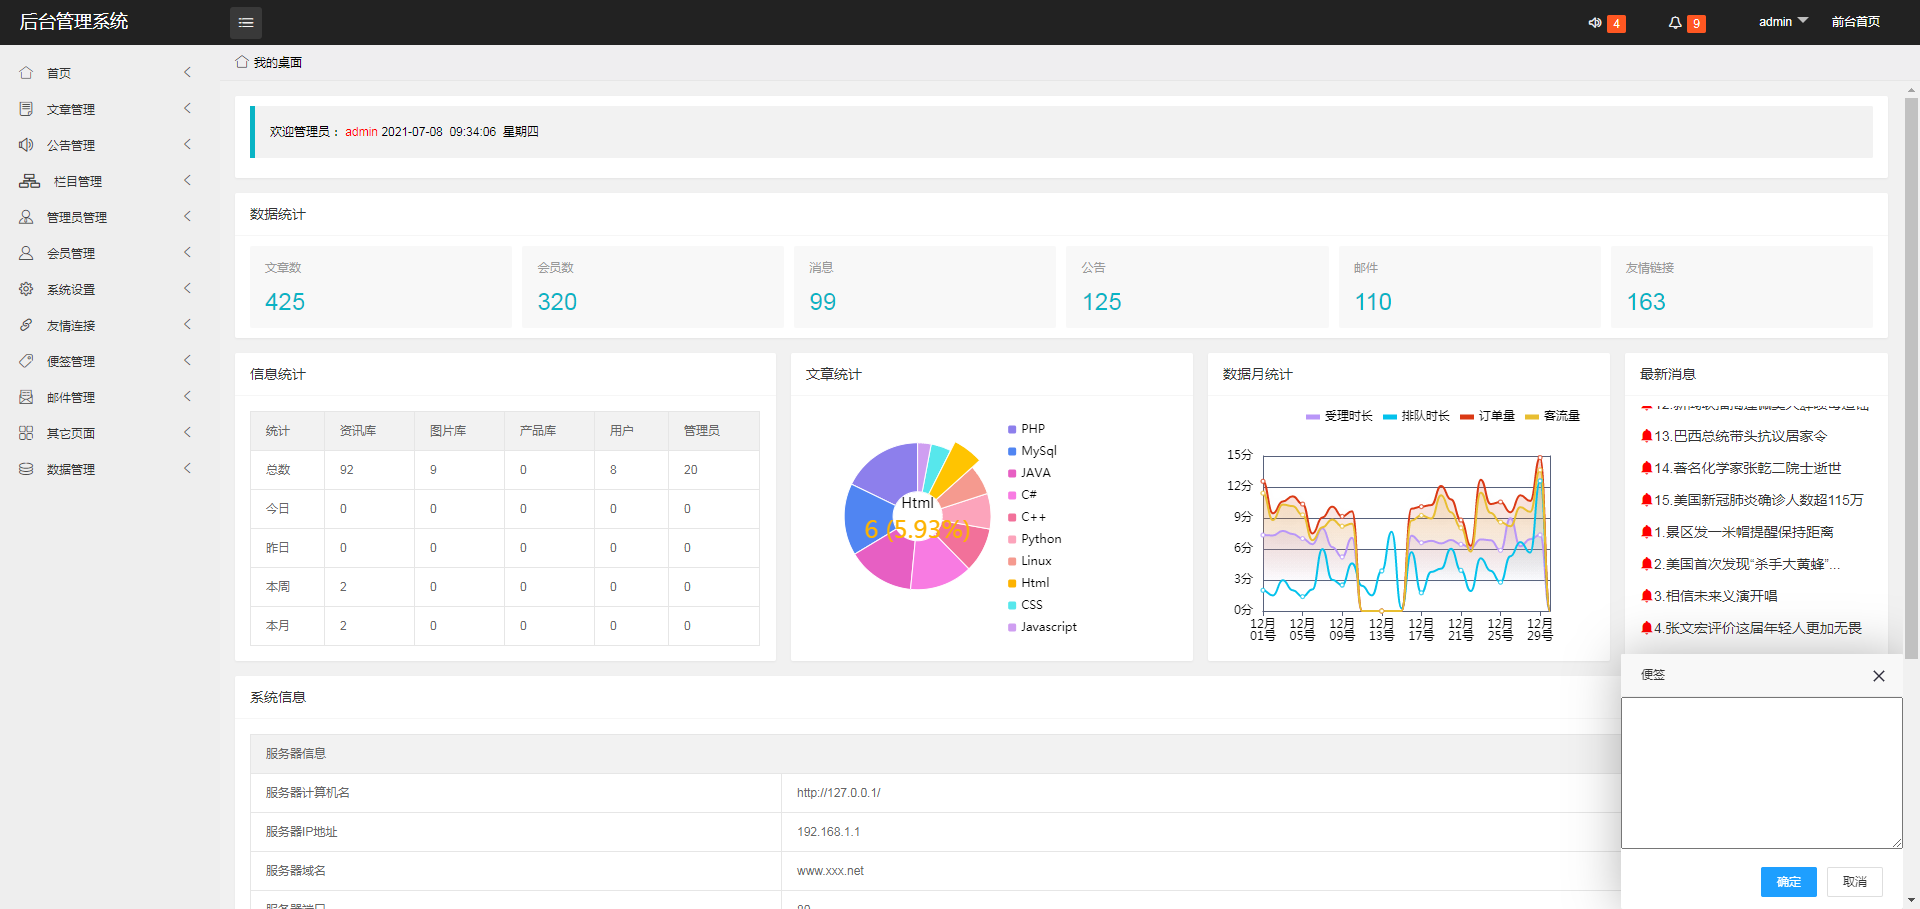The width and height of the screenshot is (1920, 909).
Task: Click the hamburger sidebar toggle icon
Action: click(245, 22)
